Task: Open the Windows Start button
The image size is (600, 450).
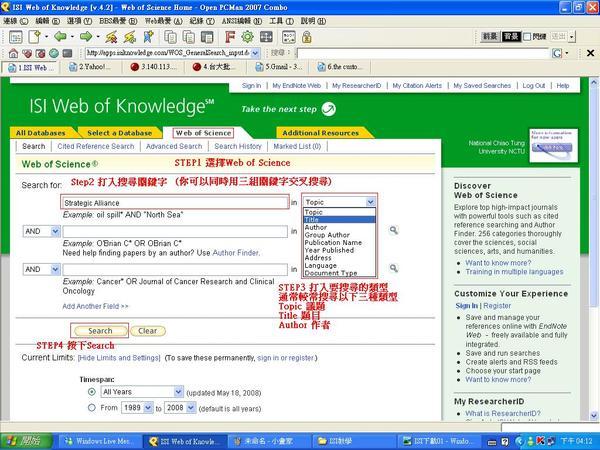Action: (26, 442)
